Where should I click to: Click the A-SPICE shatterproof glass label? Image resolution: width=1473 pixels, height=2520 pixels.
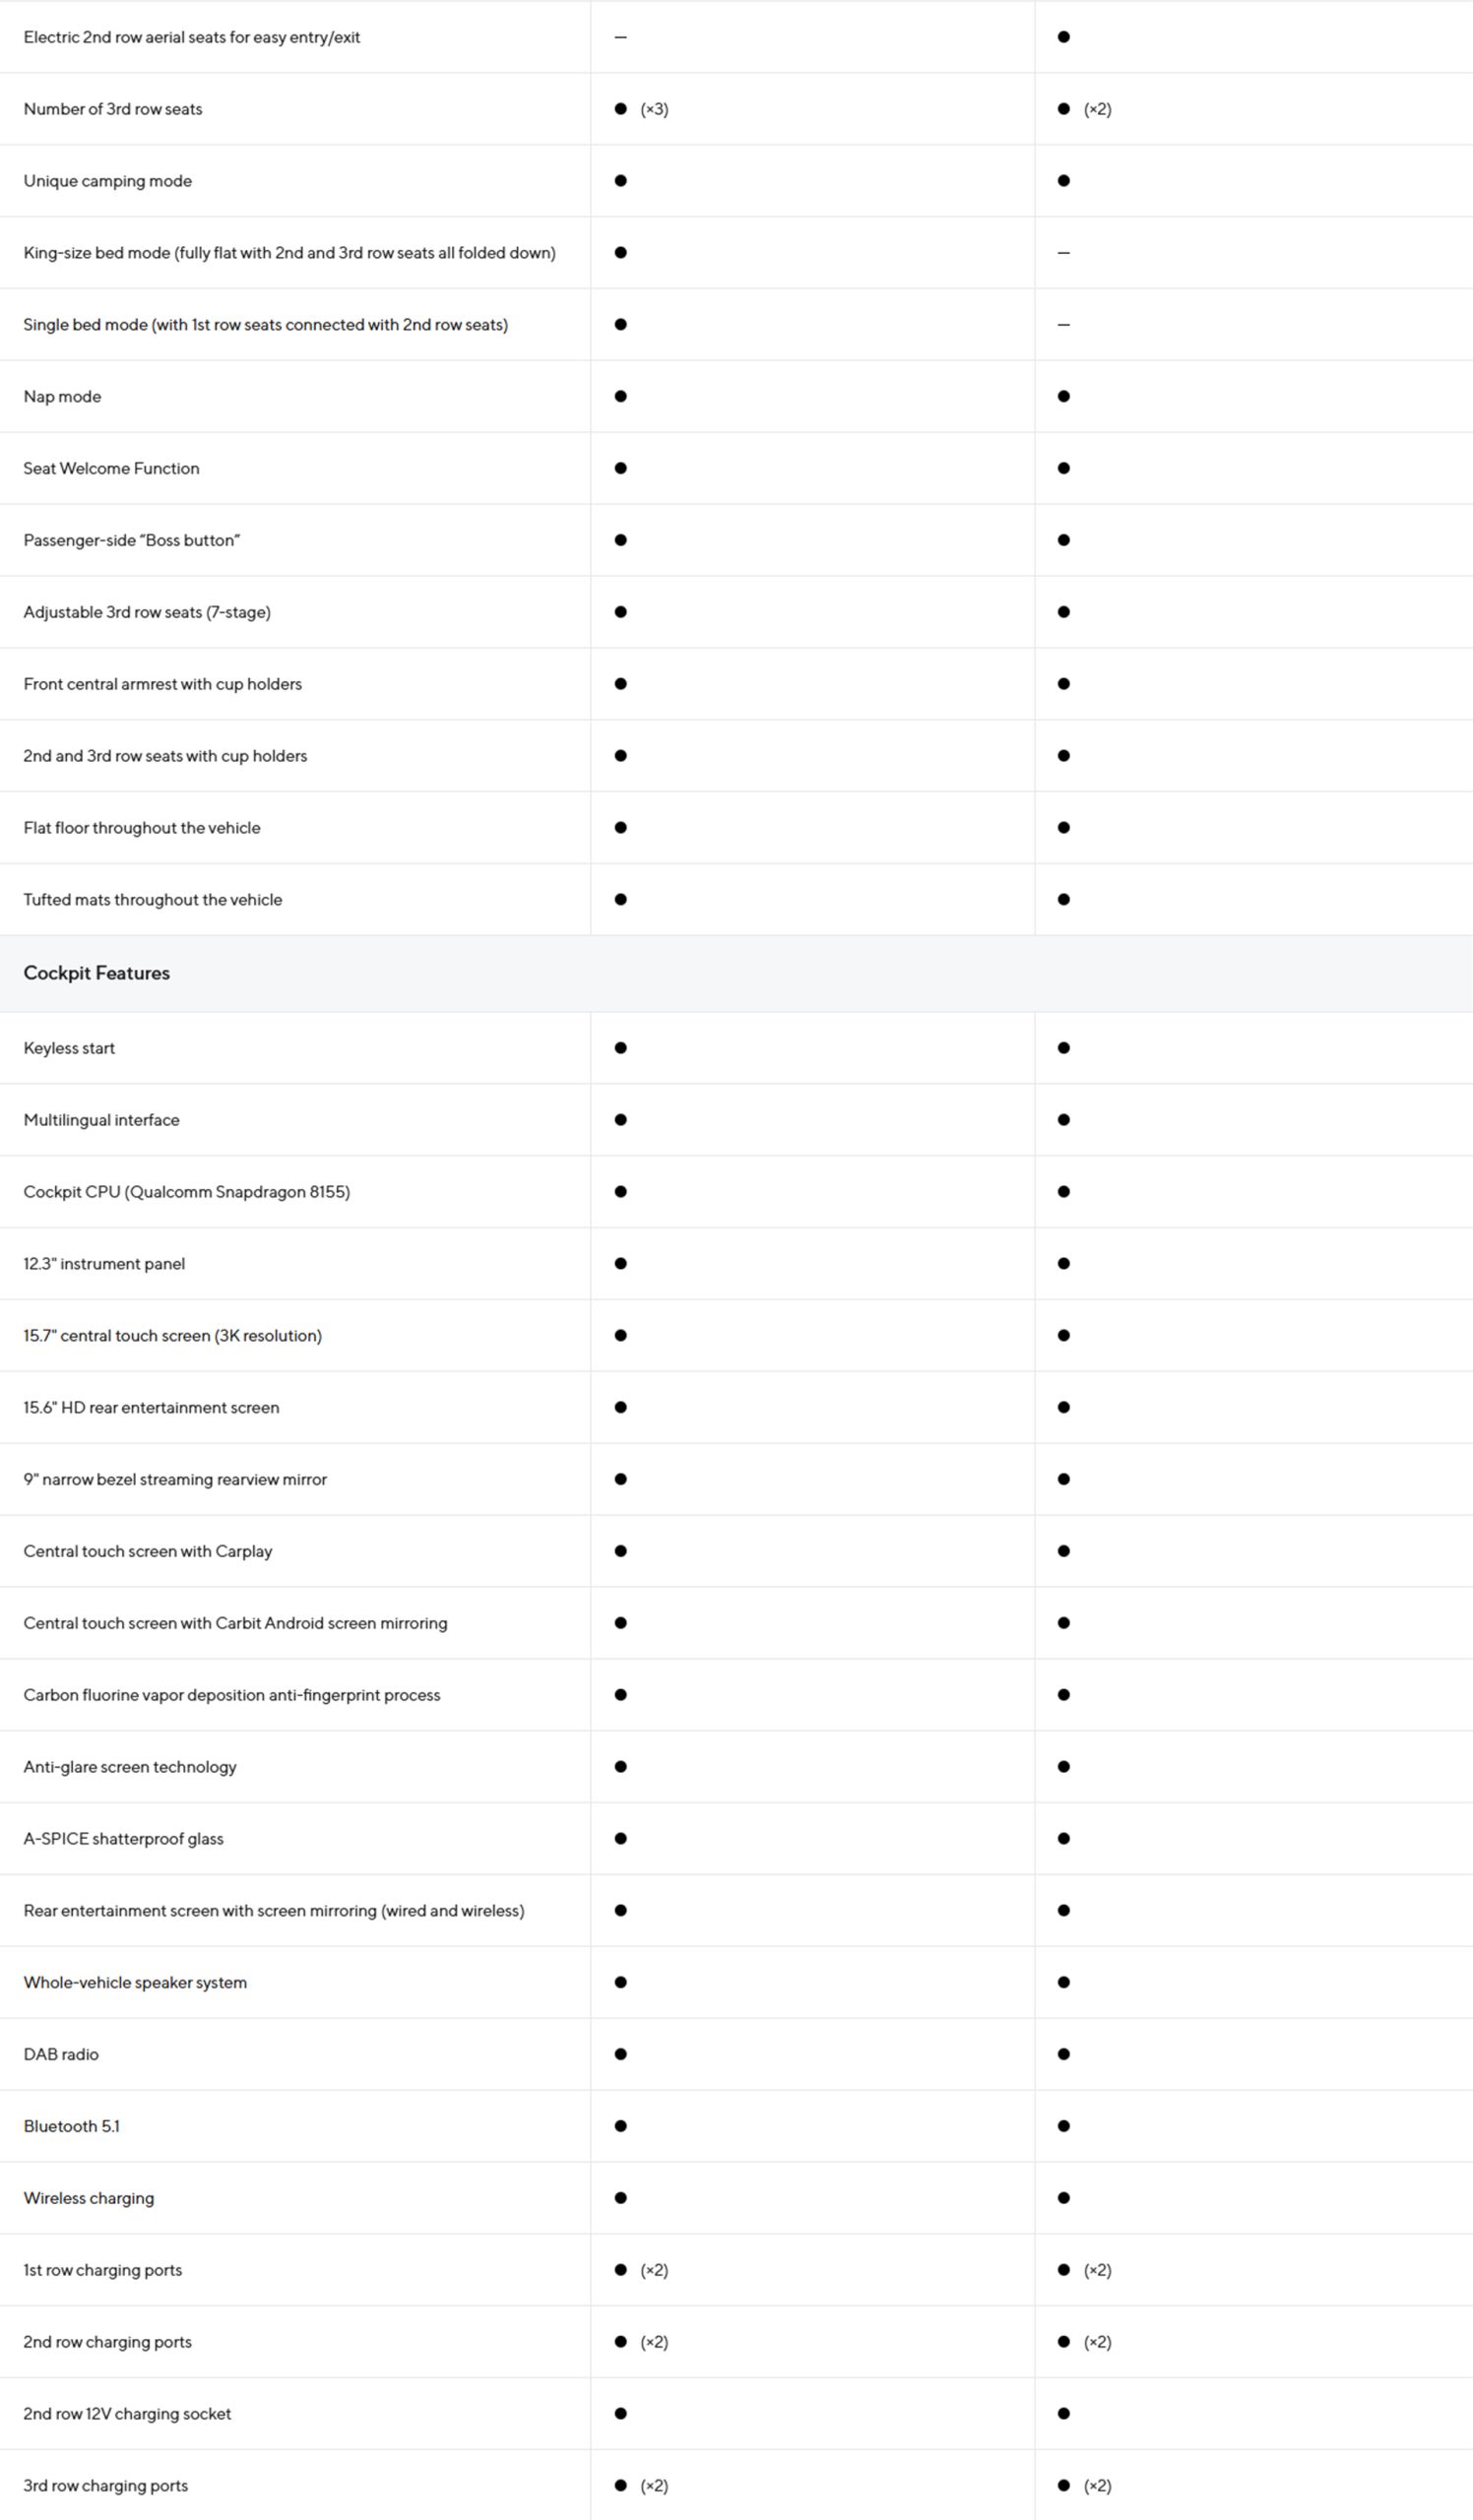tap(124, 1839)
